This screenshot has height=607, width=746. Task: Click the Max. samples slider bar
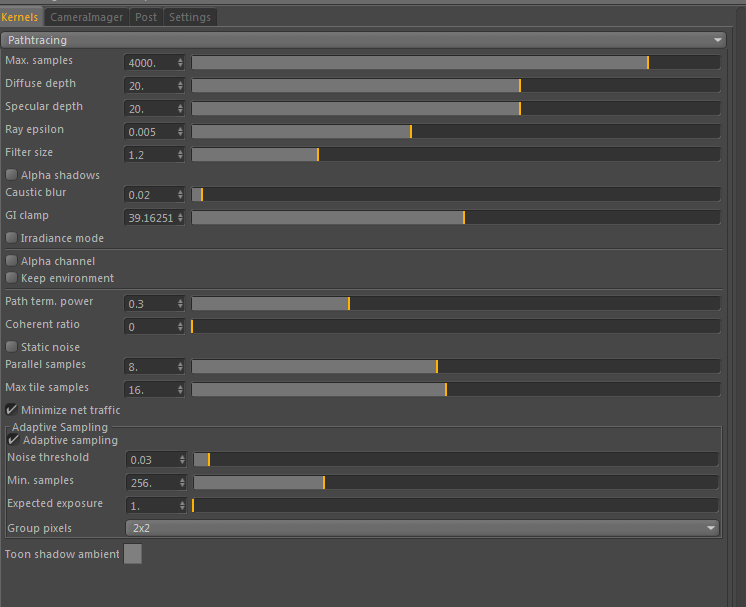[x=456, y=62]
